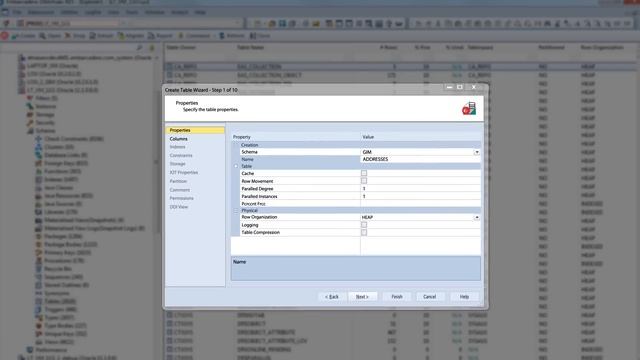
Task: Open the IOT Properties wizard step
Action: click(184, 173)
